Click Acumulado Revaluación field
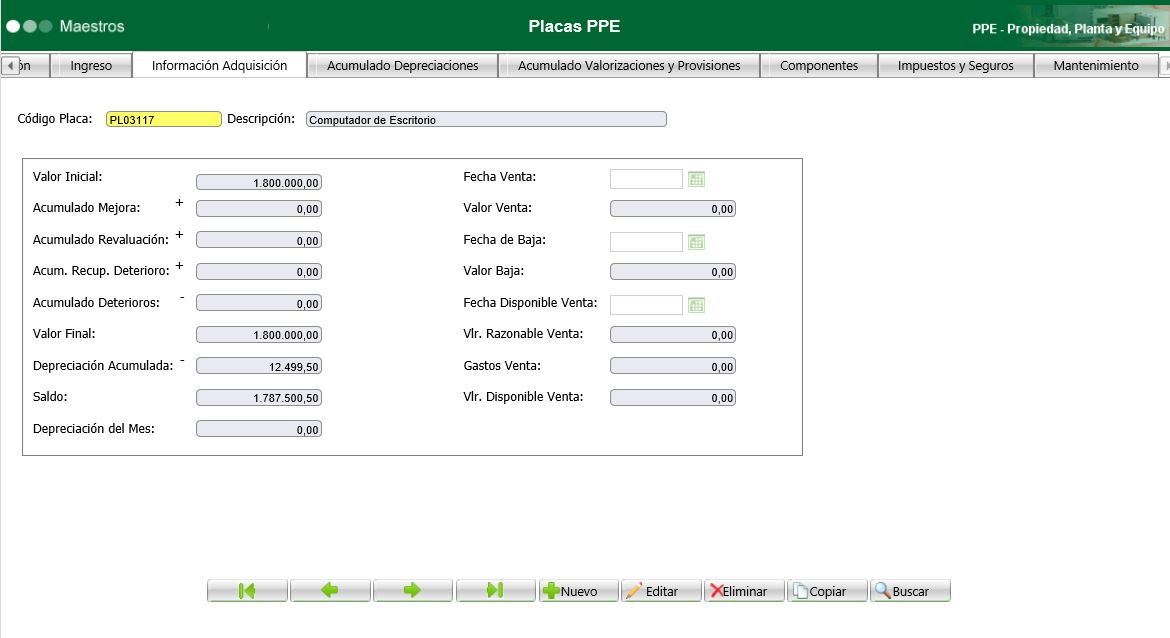Viewport: 1170px width, 638px height. click(259, 240)
